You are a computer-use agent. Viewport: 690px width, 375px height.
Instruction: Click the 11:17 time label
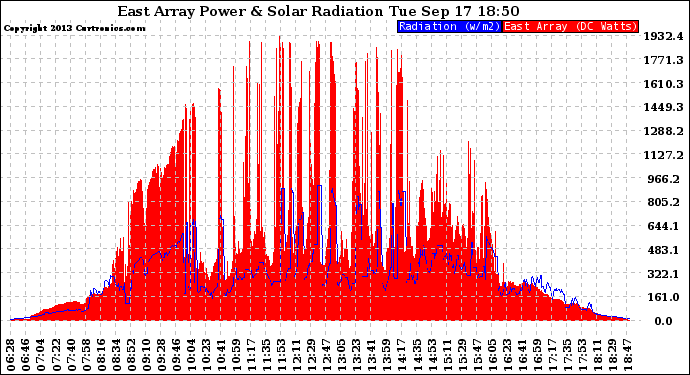252,354
